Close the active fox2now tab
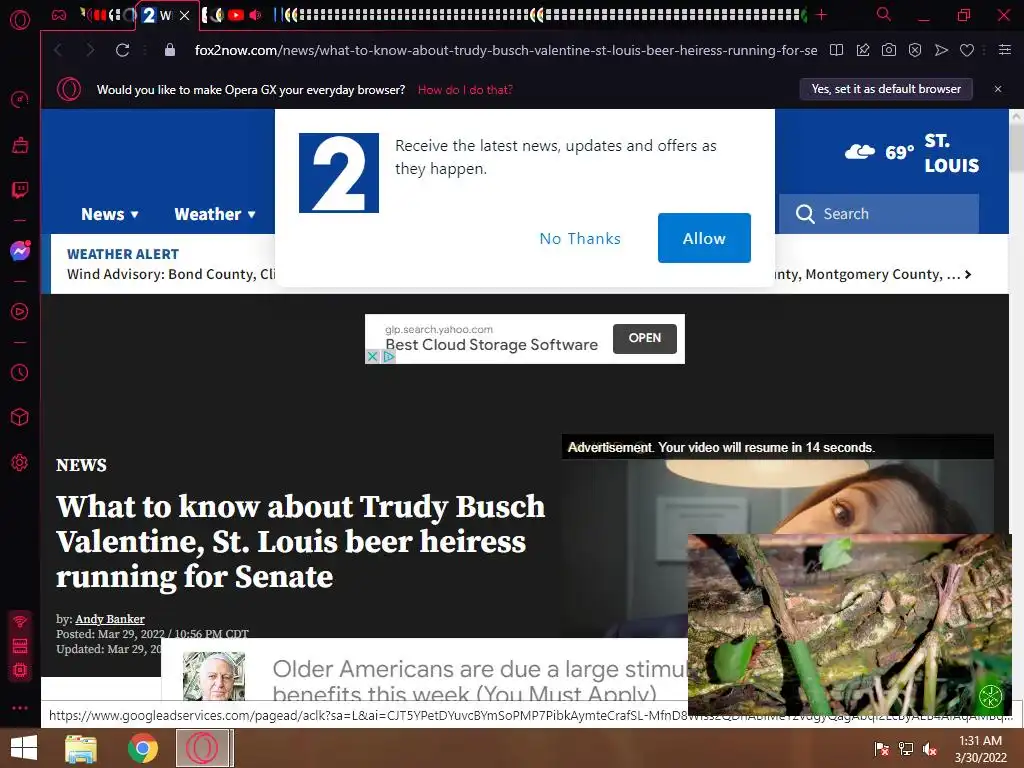This screenshot has width=1024, height=768. coord(185,15)
